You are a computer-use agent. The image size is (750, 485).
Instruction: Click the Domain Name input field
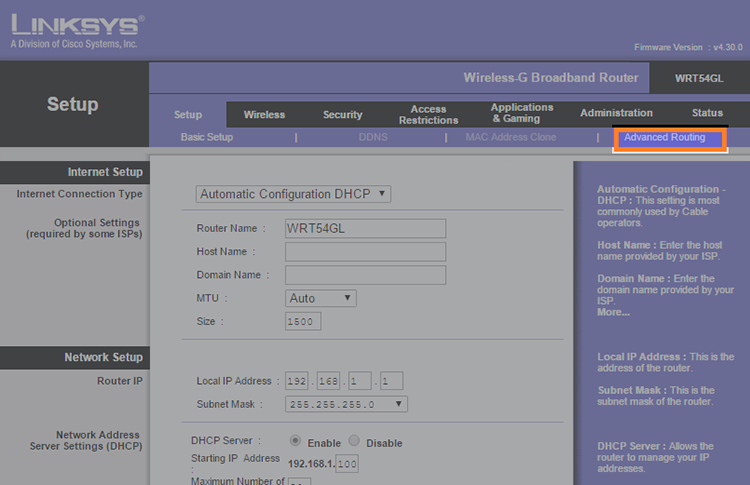coord(365,275)
